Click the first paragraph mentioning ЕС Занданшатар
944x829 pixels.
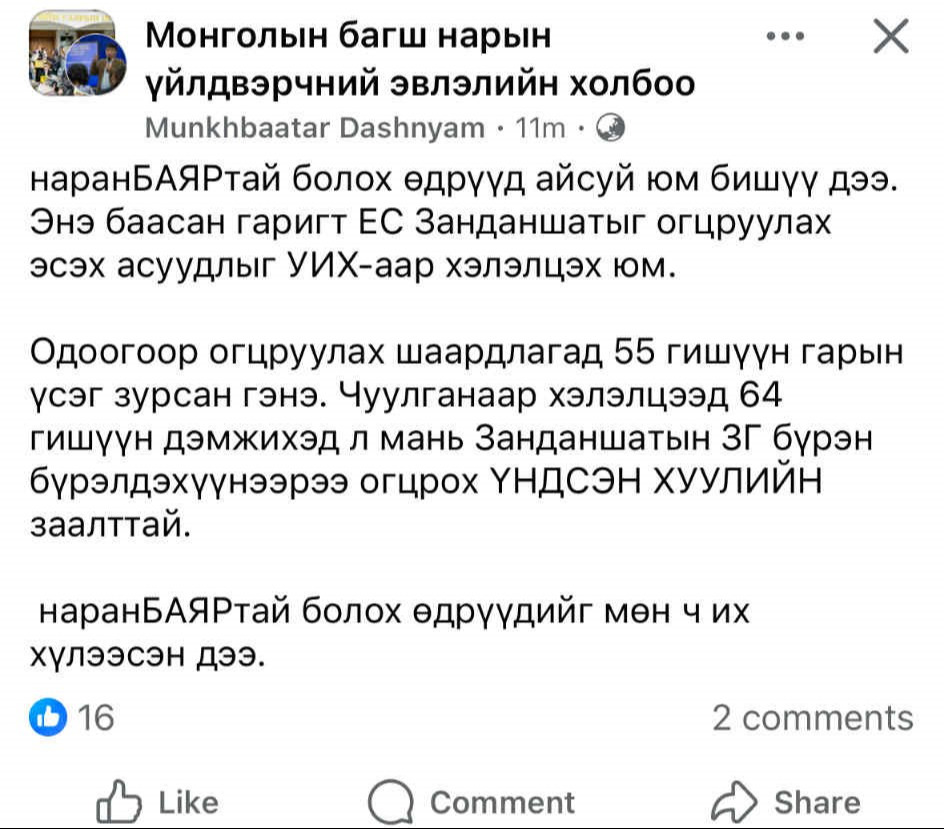pyautogui.click(x=450, y=224)
